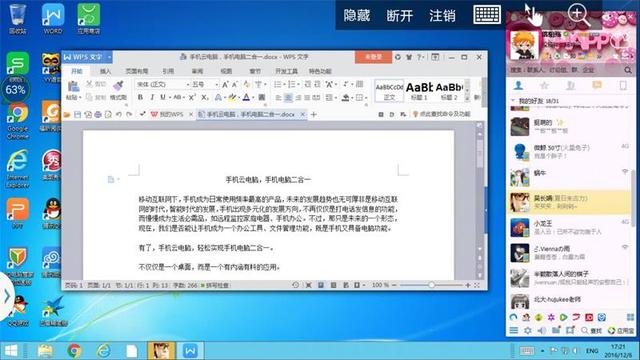Screen dimensions: 640x360
Task: Open the WPS 文字 application menu arrow
Action: pos(109,57)
